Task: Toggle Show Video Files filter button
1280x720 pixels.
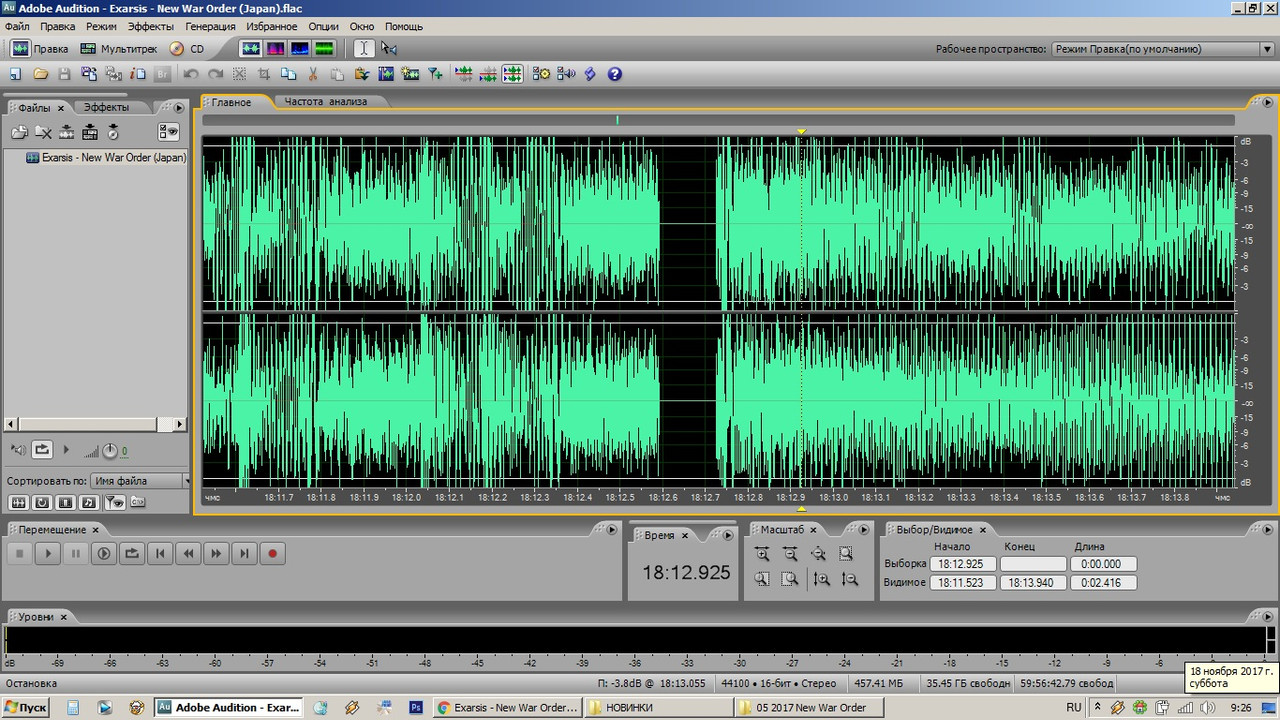Action: point(65,502)
